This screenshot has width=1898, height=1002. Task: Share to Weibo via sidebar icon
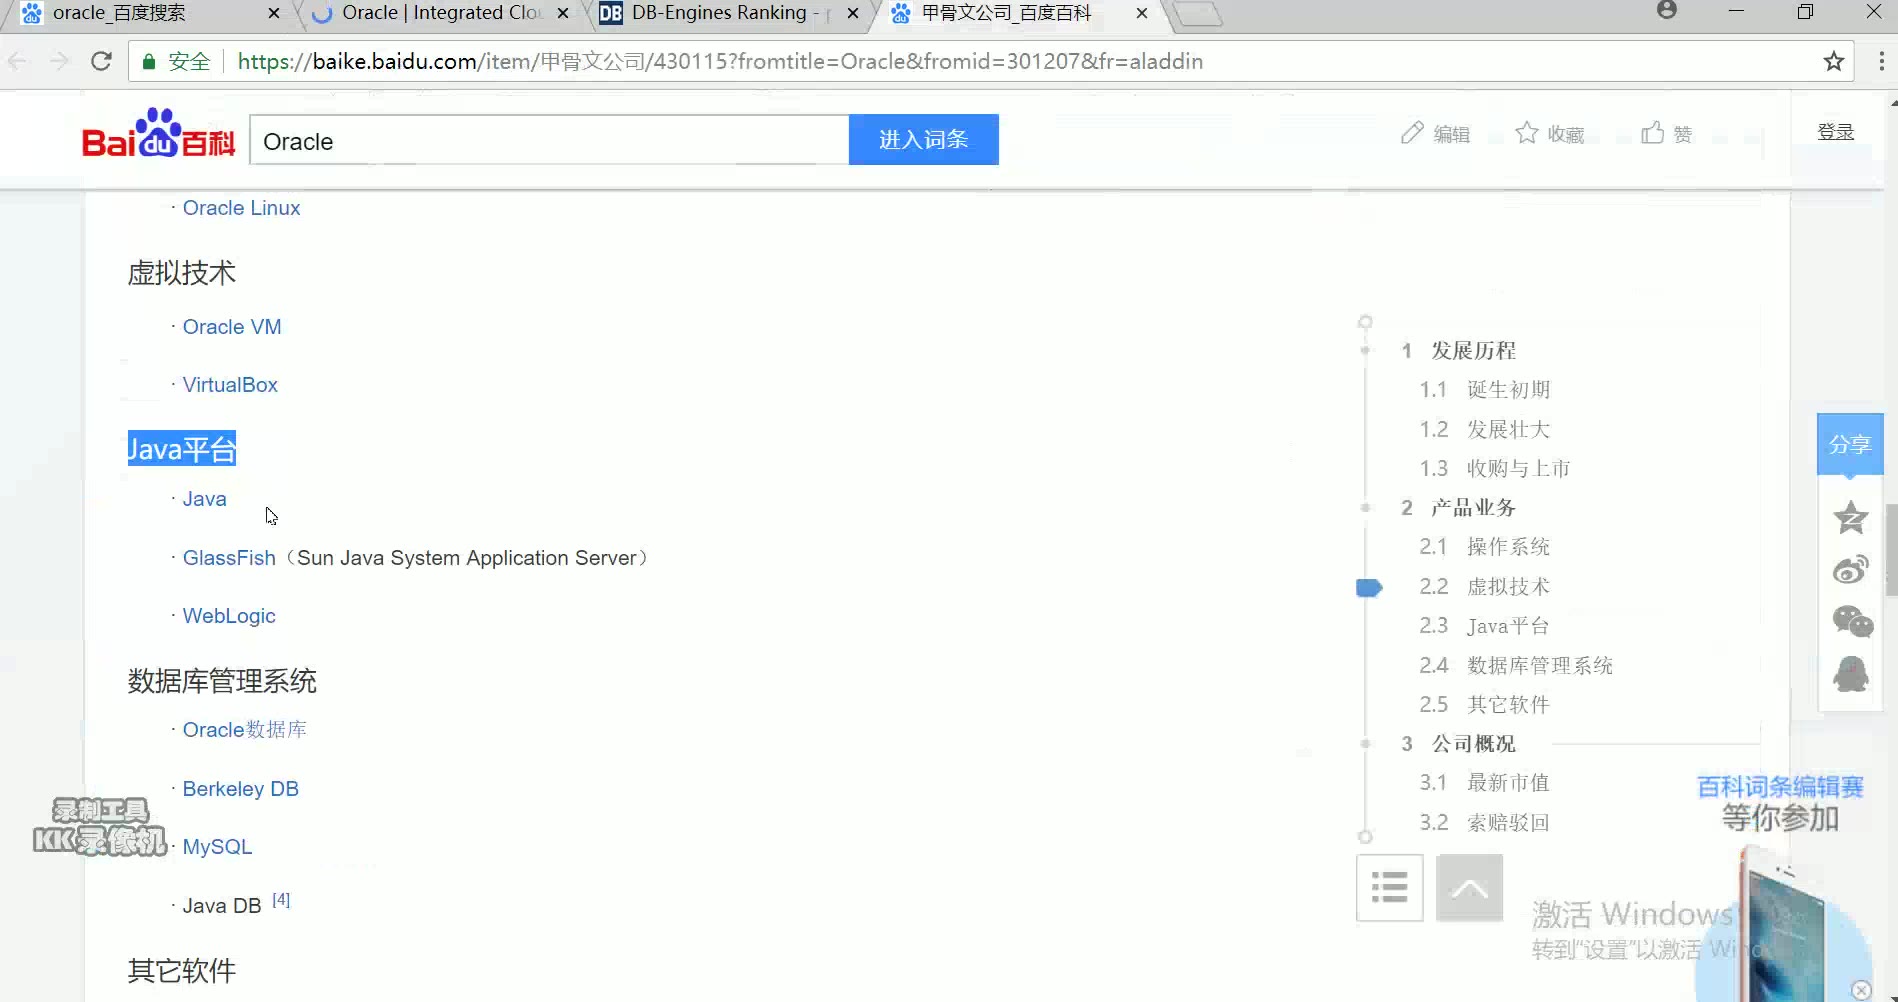[x=1850, y=569]
